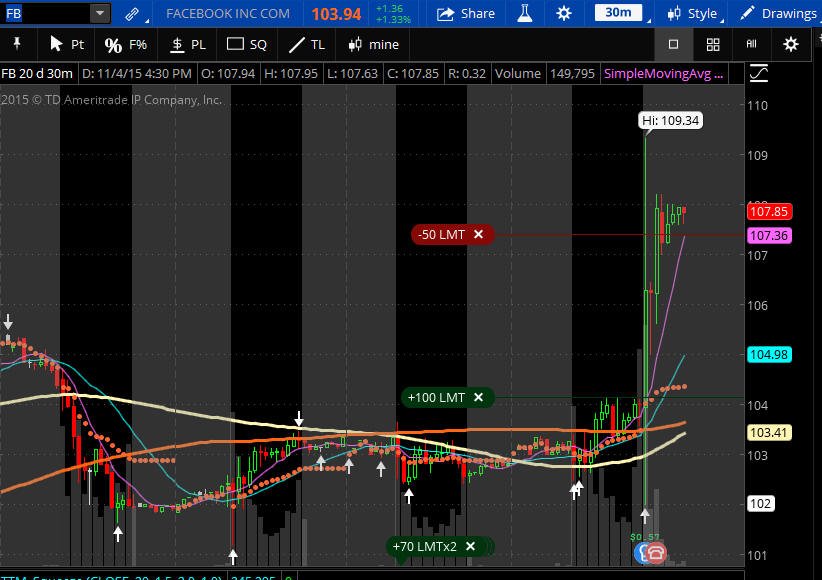Click the paperclip link icon

point(132,14)
